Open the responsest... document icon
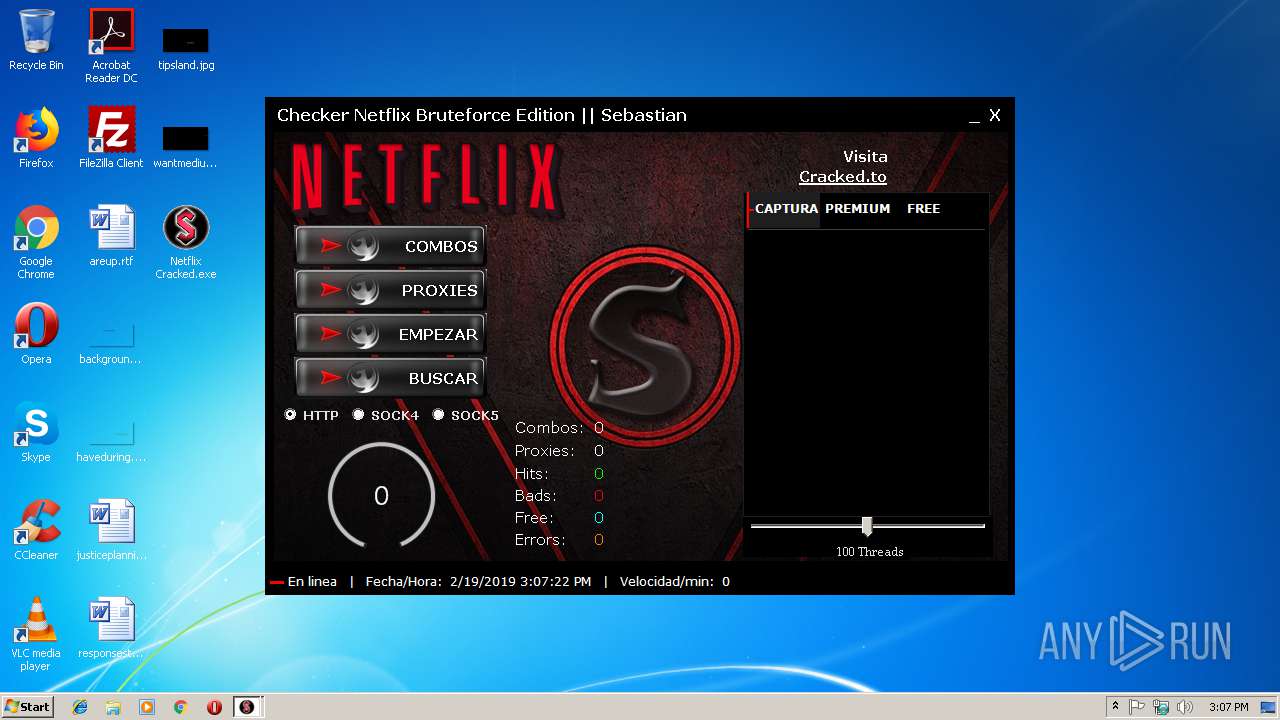The image size is (1280, 720). [111, 628]
